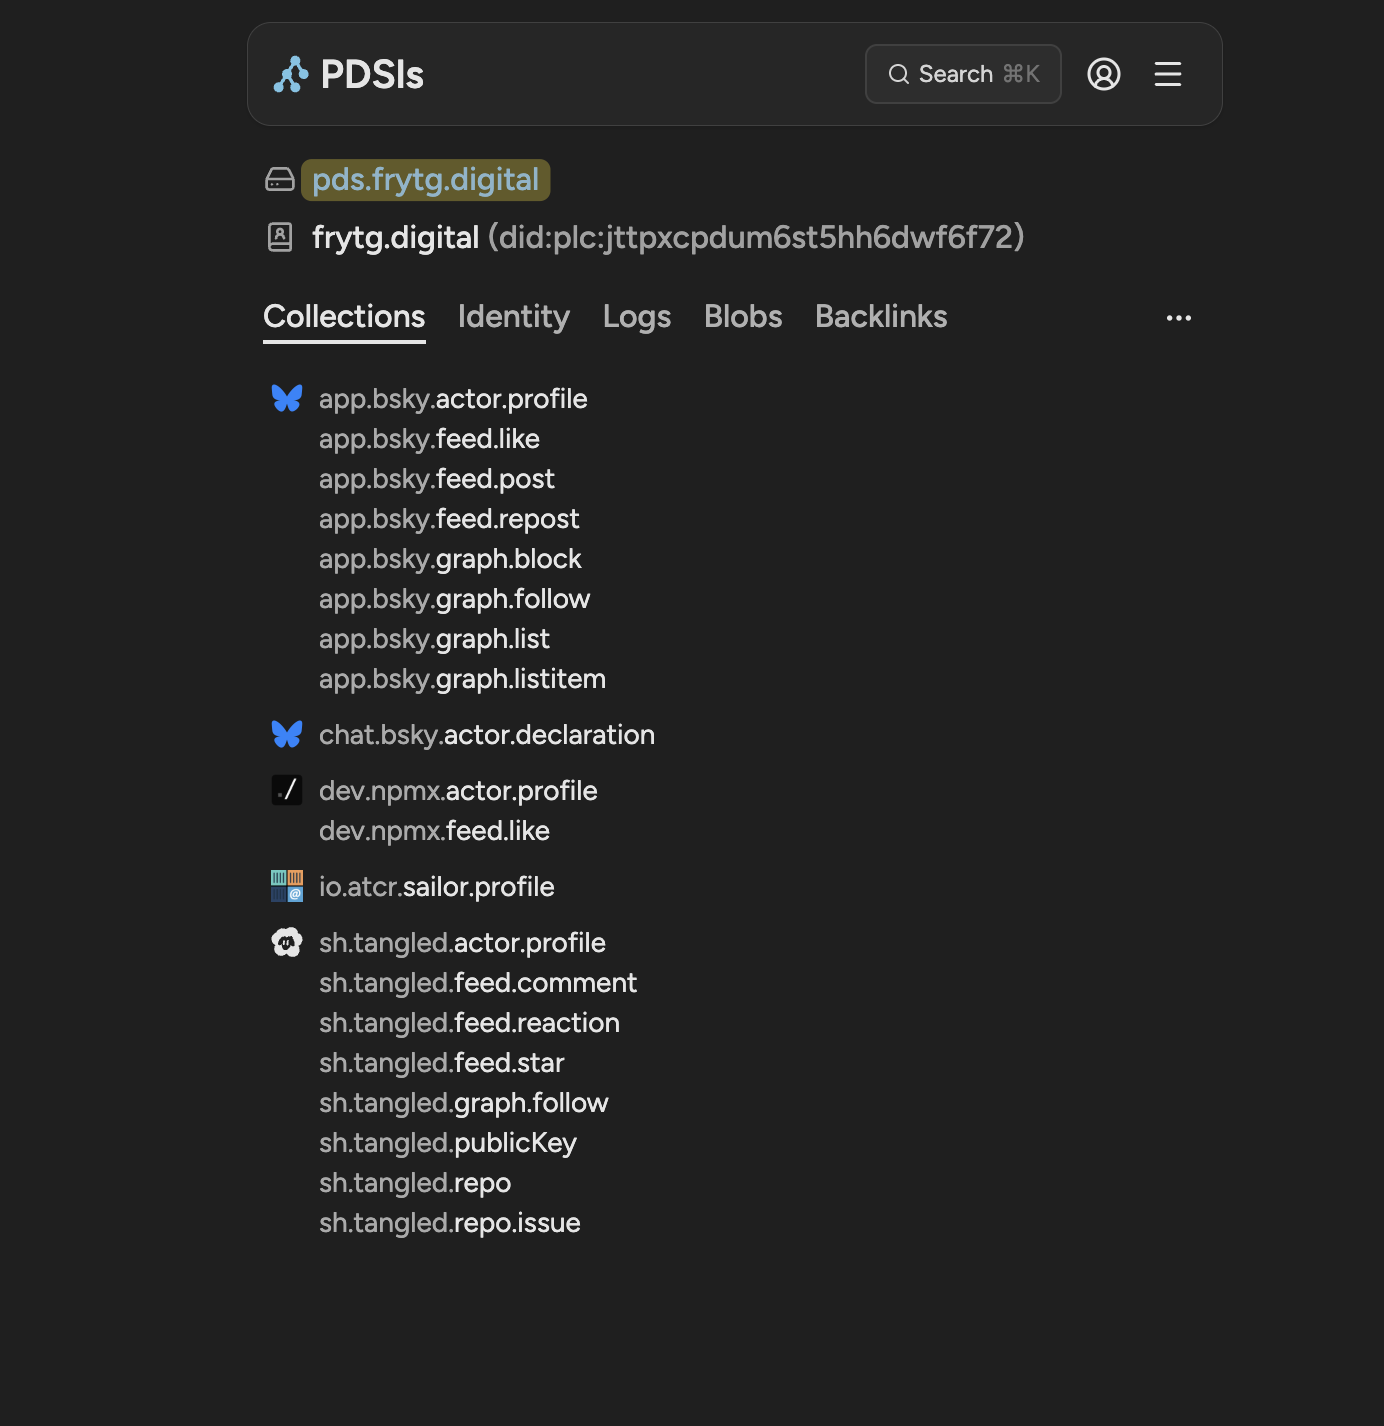Open the Search box
The image size is (1384, 1426).
pyautogui.click(x=963, y=74)
